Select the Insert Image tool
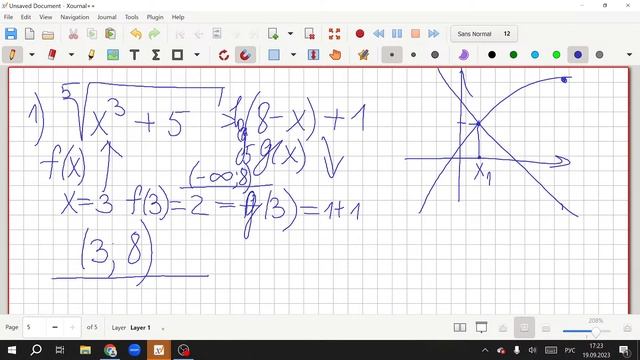Image resolution: width=640 pixels, height=360 pixels. [x=113, y=55]
